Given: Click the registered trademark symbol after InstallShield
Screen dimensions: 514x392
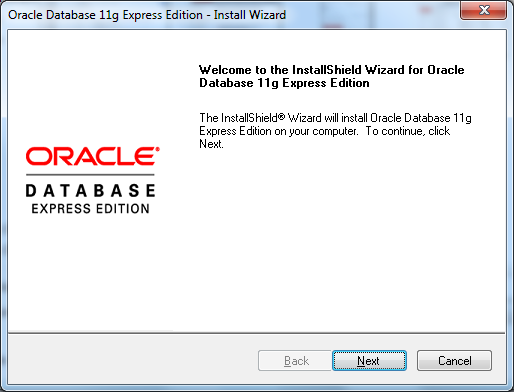Looking at the screenshot, I should 281,116.
